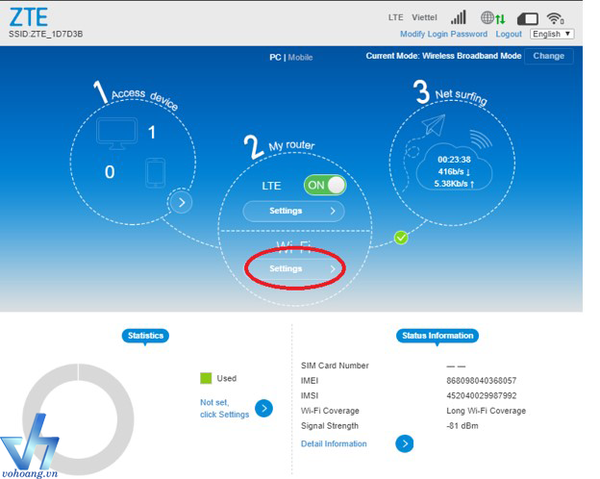Screen dimensions: 600x479
Task: Select the Status Information label
Action: pyautogui.click(x=437, y=336)
